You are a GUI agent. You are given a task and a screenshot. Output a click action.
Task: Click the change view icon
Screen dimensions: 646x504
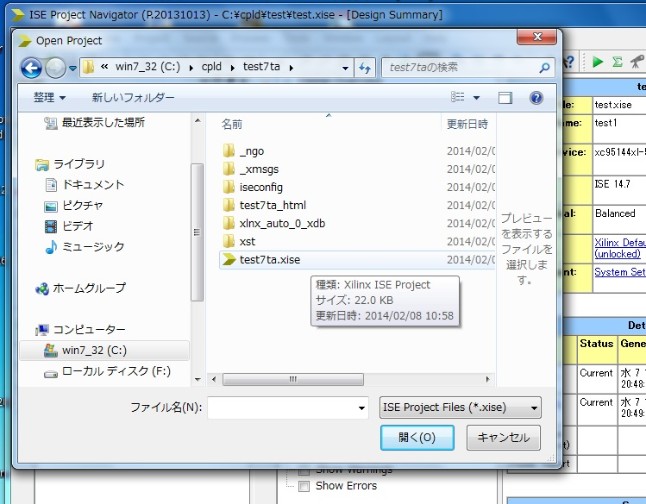point(458,97)
